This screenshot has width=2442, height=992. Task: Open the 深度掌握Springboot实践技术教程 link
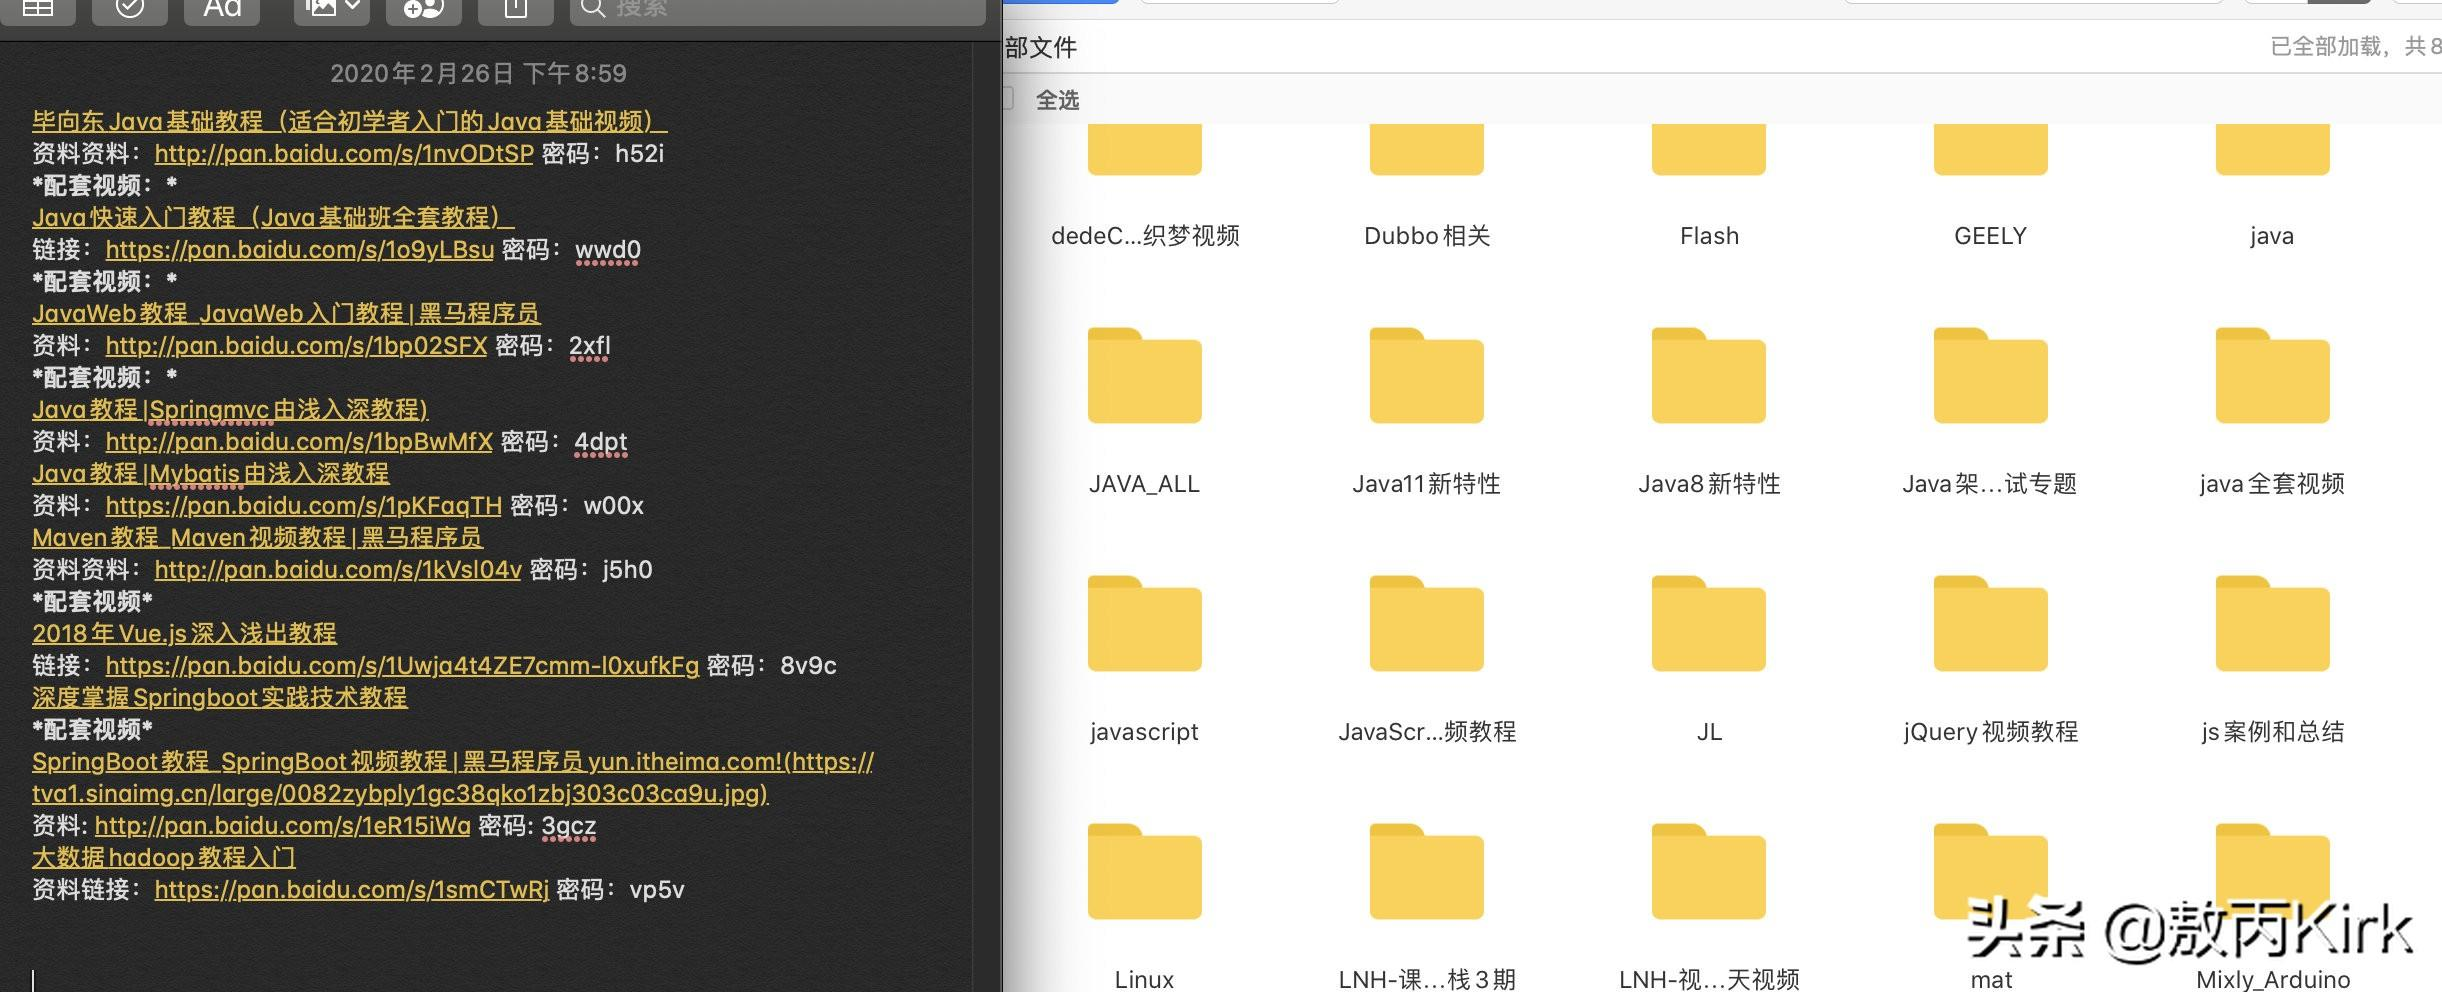[x=220, y=698]
